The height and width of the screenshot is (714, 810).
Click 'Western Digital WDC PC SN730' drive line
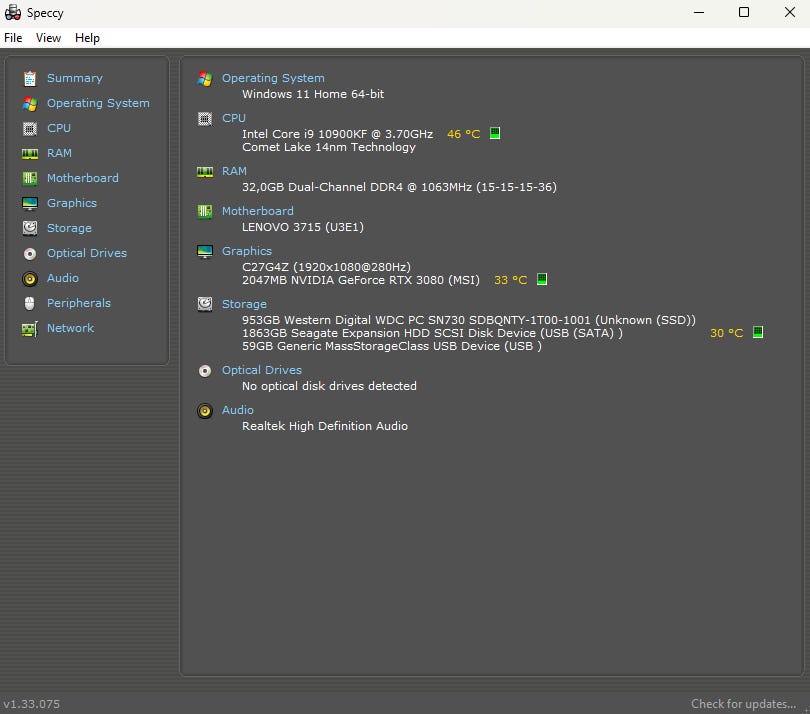(469, 320)
